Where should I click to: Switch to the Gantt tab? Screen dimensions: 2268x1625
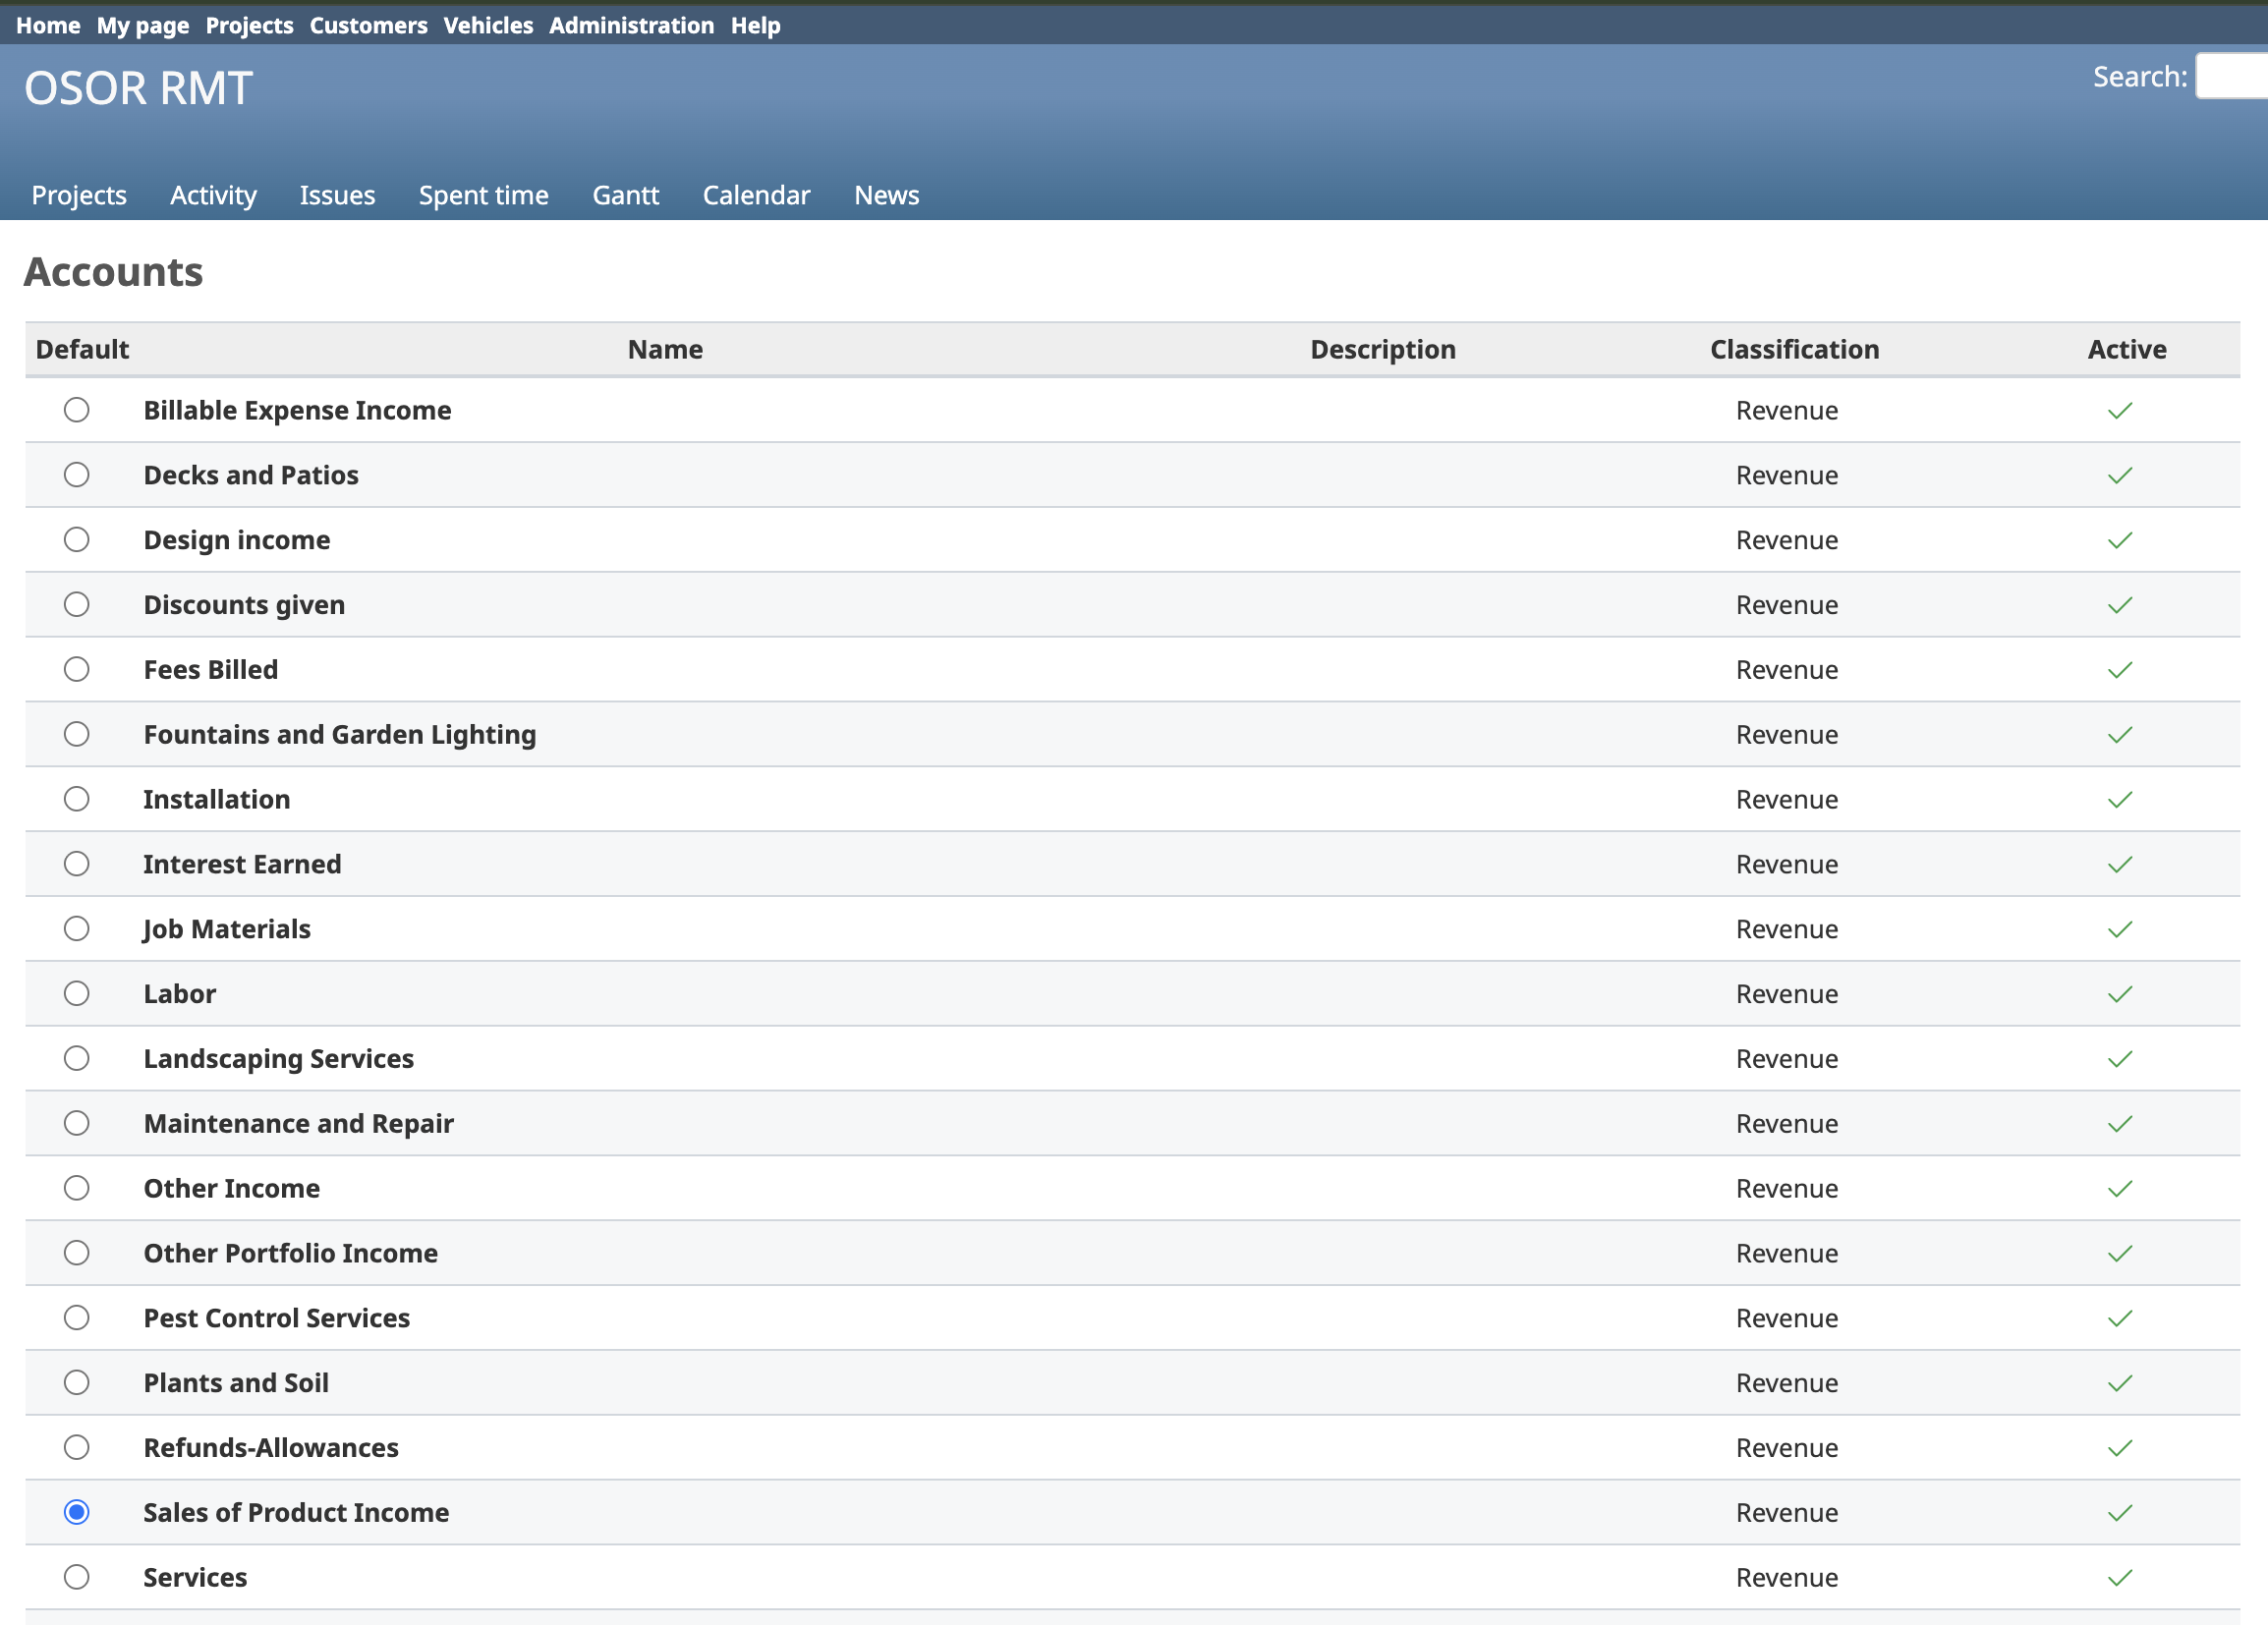click(625, 195)
